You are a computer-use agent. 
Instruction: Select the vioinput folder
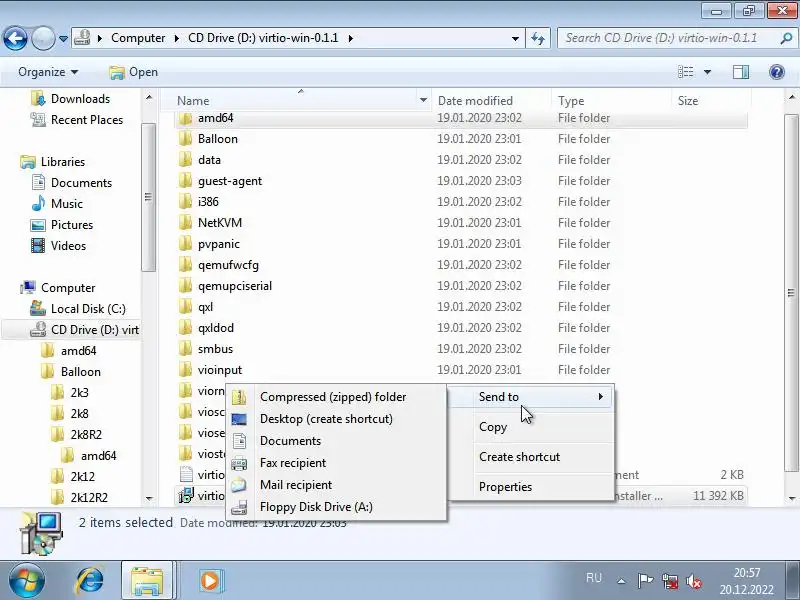pyautogui.click(x=220, y=370)
